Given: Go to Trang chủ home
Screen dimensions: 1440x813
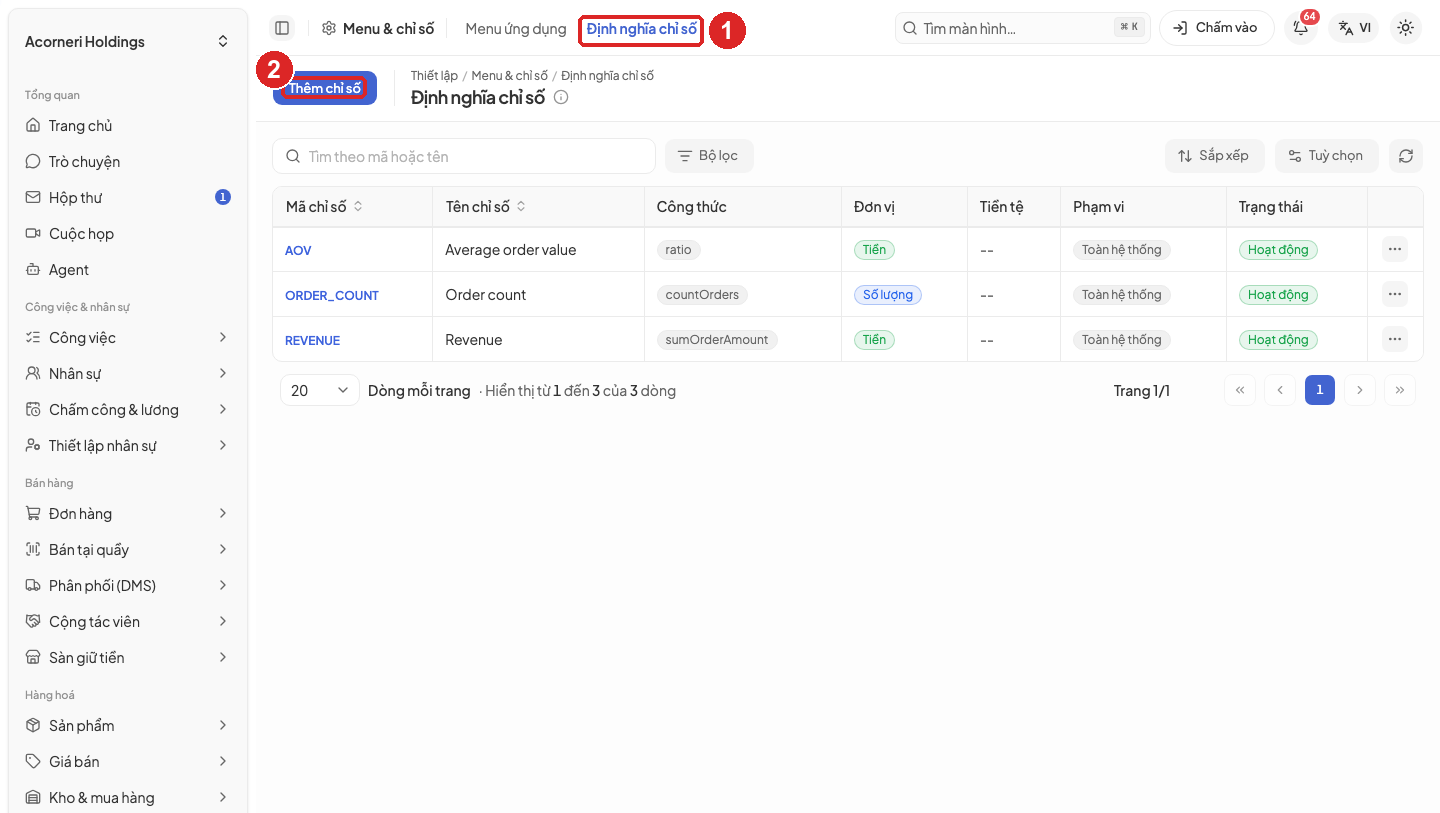Looking at the screenshot, I should point(127,126).
